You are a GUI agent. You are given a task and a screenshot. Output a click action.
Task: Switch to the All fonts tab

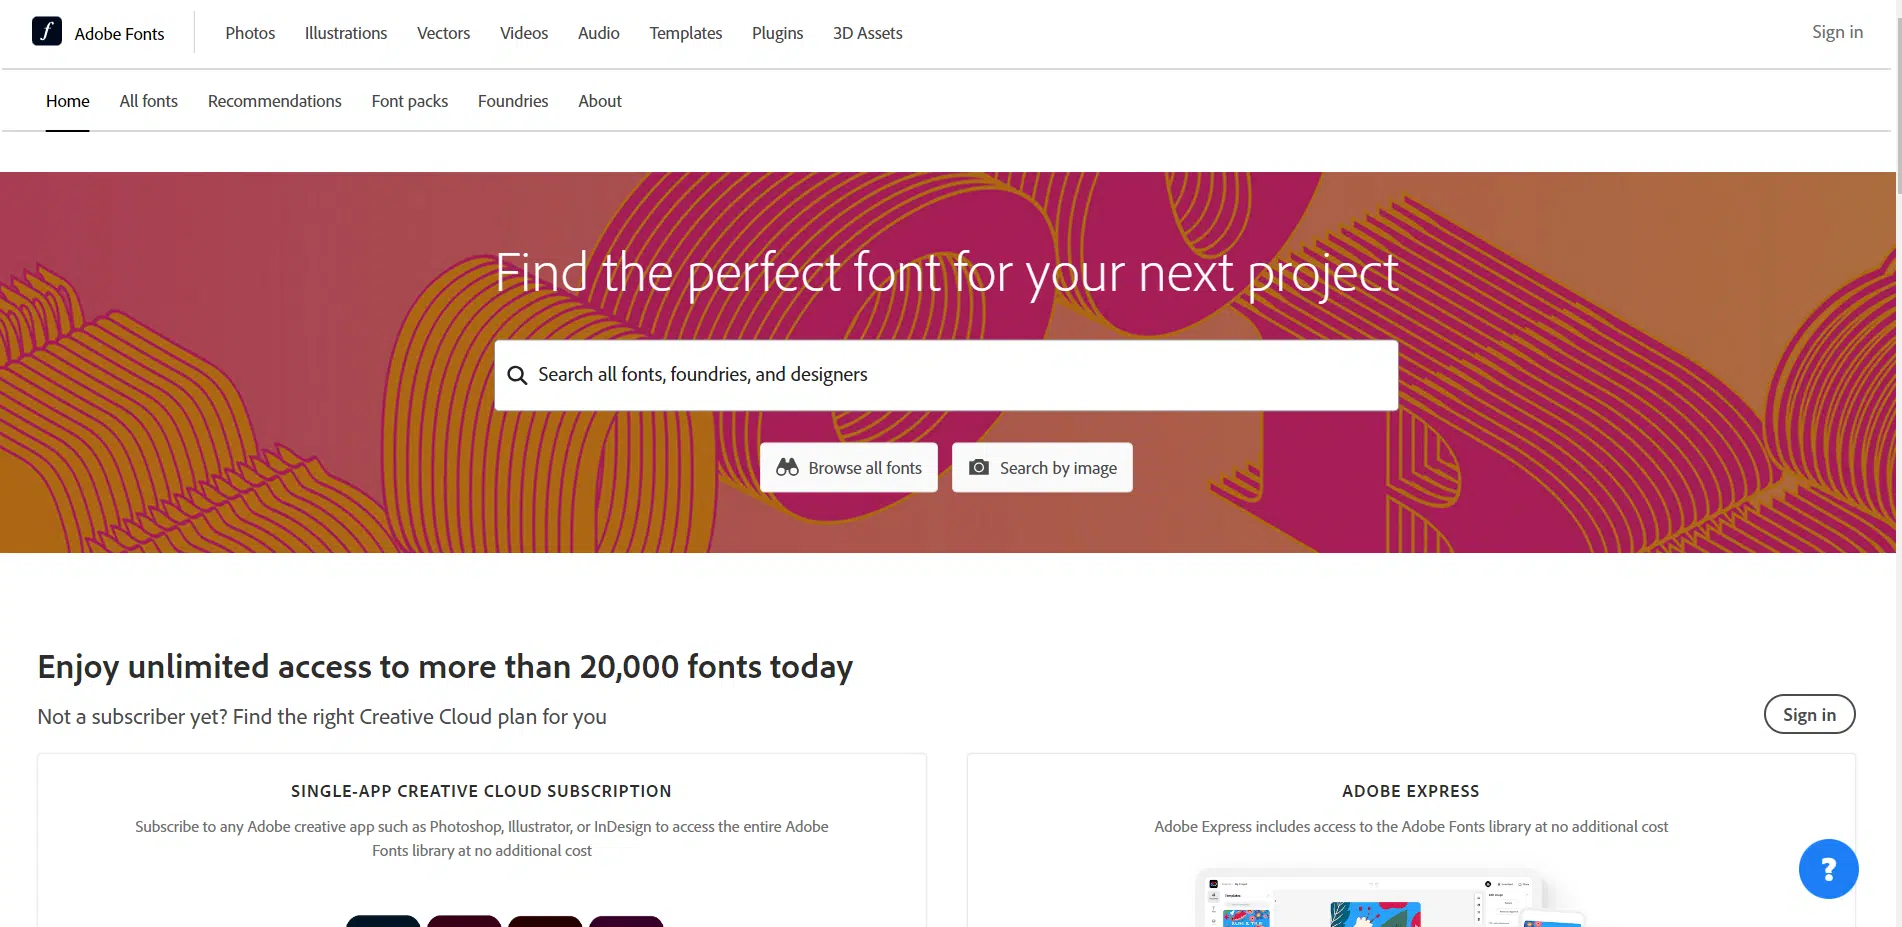point(148,100)
